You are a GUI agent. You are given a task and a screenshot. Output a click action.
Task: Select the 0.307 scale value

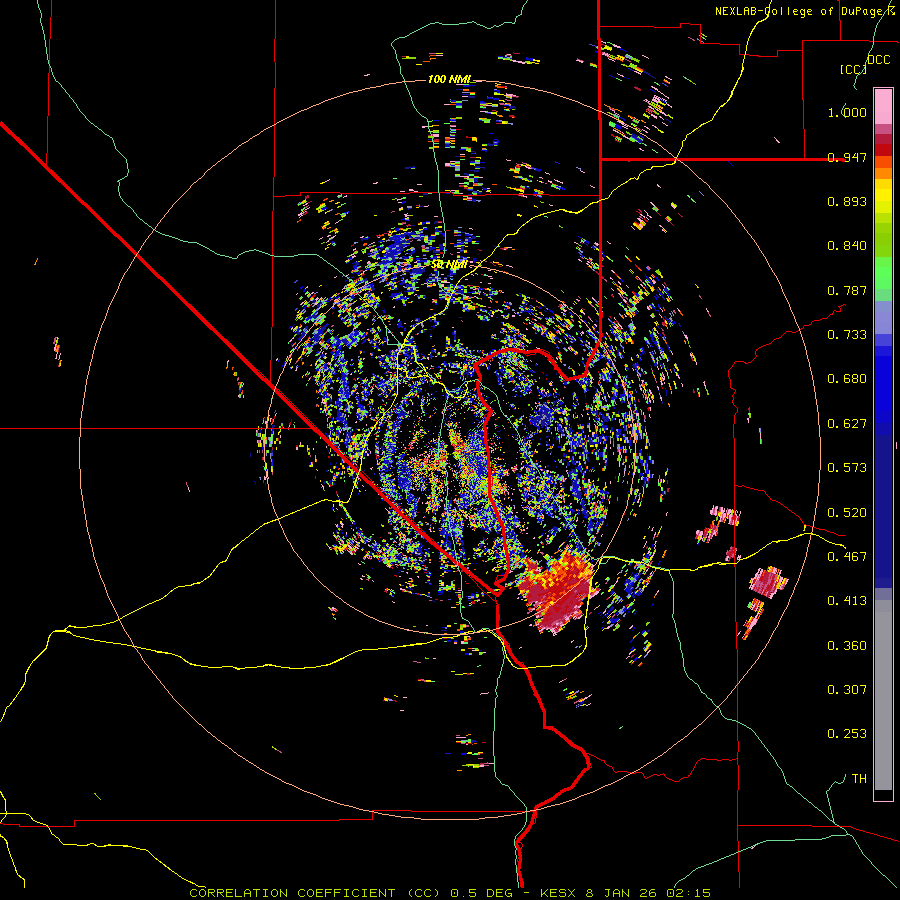pos(847,690)
